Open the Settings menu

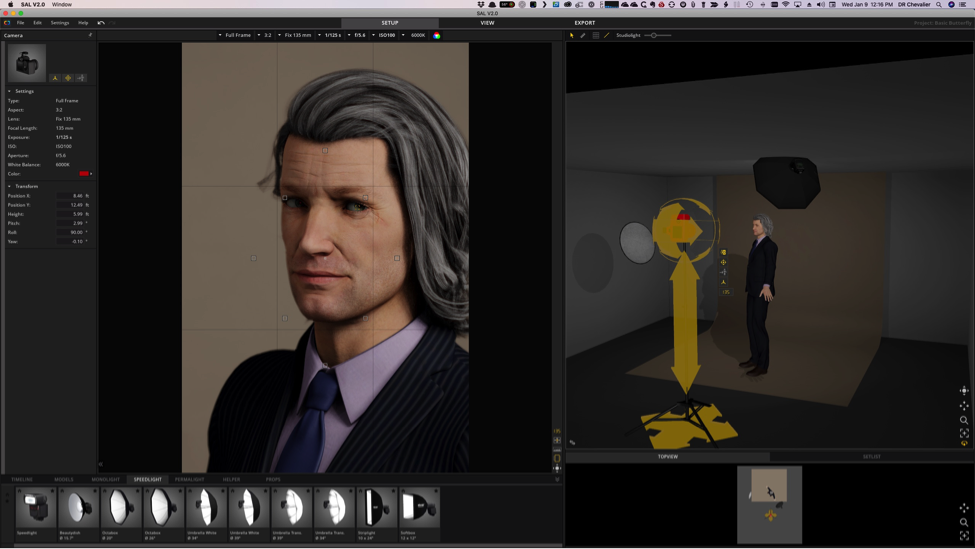point(60,22)
